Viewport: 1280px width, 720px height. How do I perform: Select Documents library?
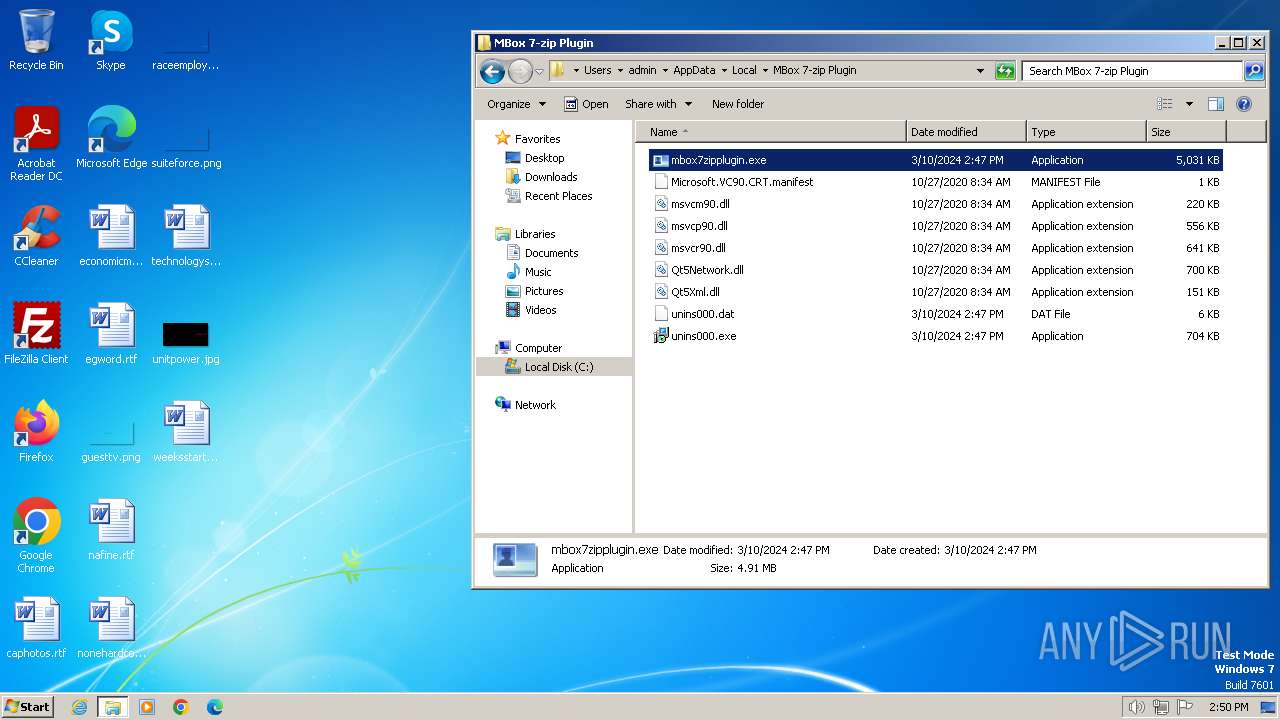(551, 253)
